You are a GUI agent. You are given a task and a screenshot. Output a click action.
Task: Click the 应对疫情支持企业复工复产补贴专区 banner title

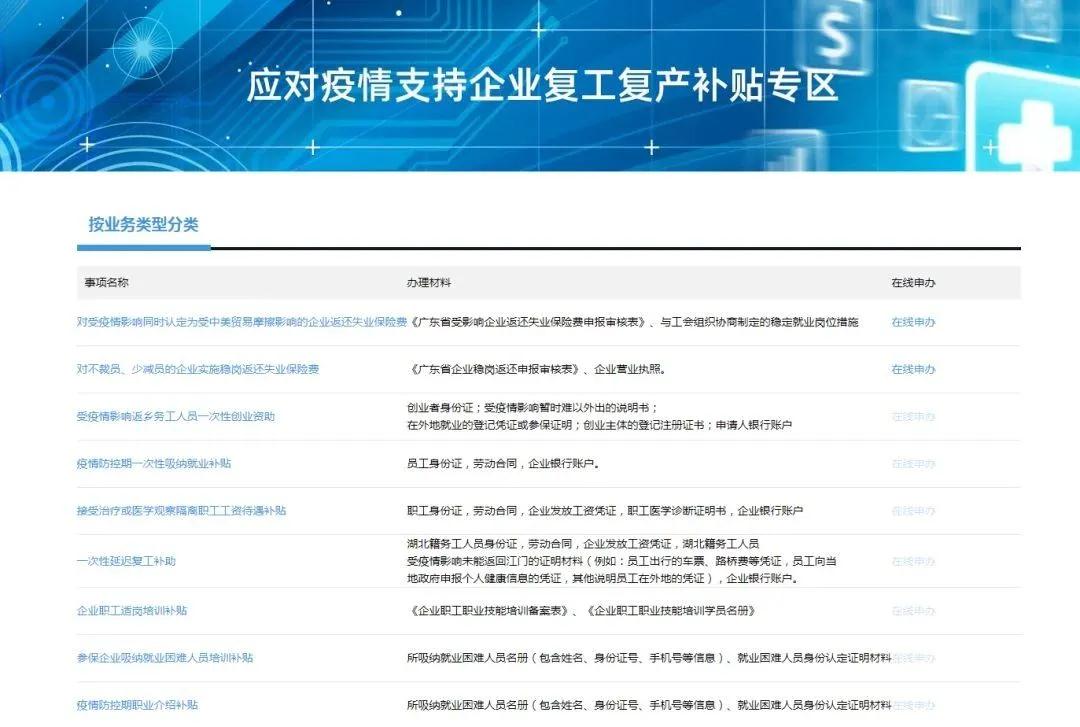click(x=542, y=86)
